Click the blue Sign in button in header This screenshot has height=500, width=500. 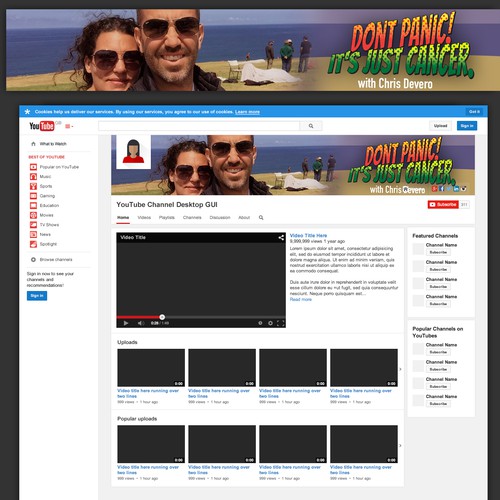coord(467,126)
